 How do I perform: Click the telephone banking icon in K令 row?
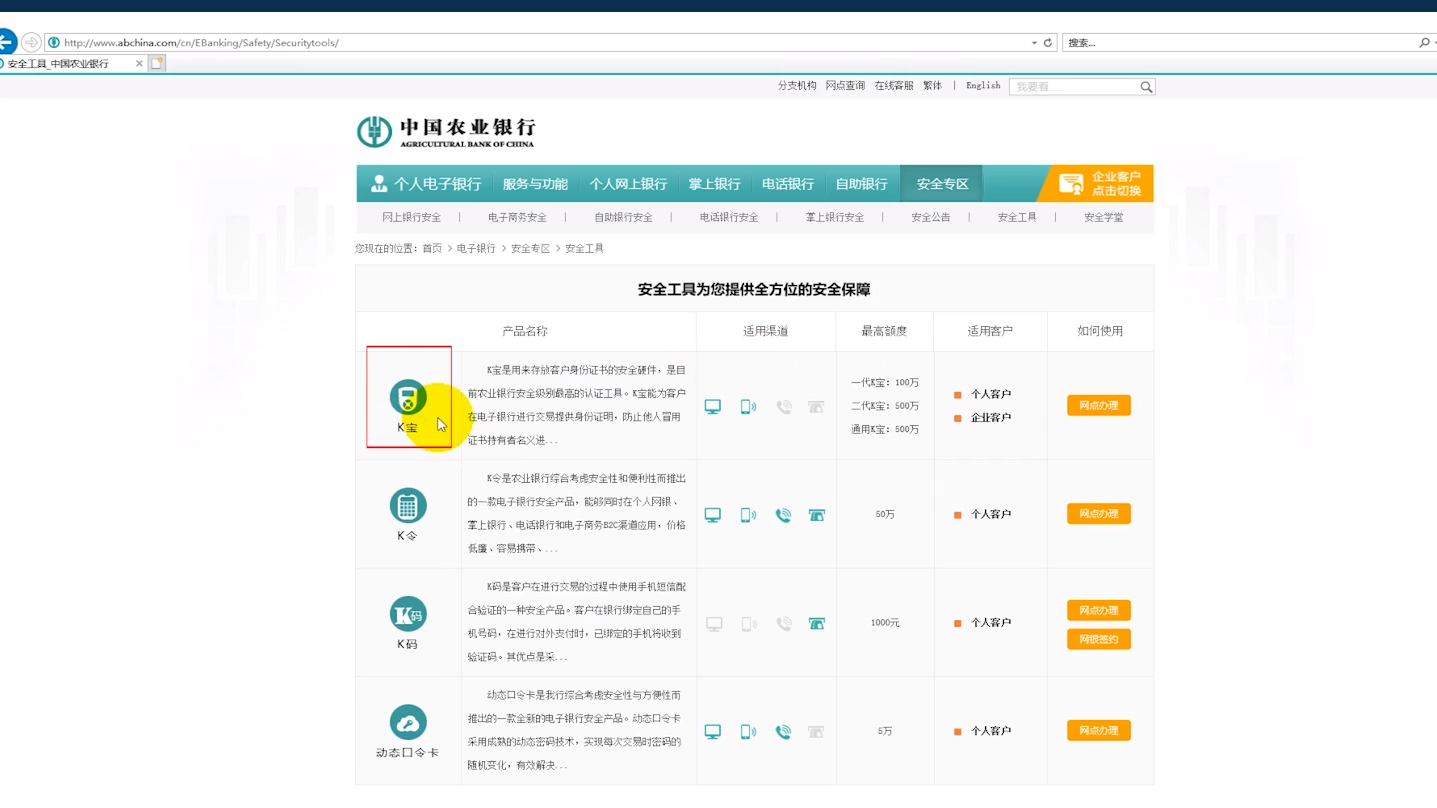tap(784, 515)
